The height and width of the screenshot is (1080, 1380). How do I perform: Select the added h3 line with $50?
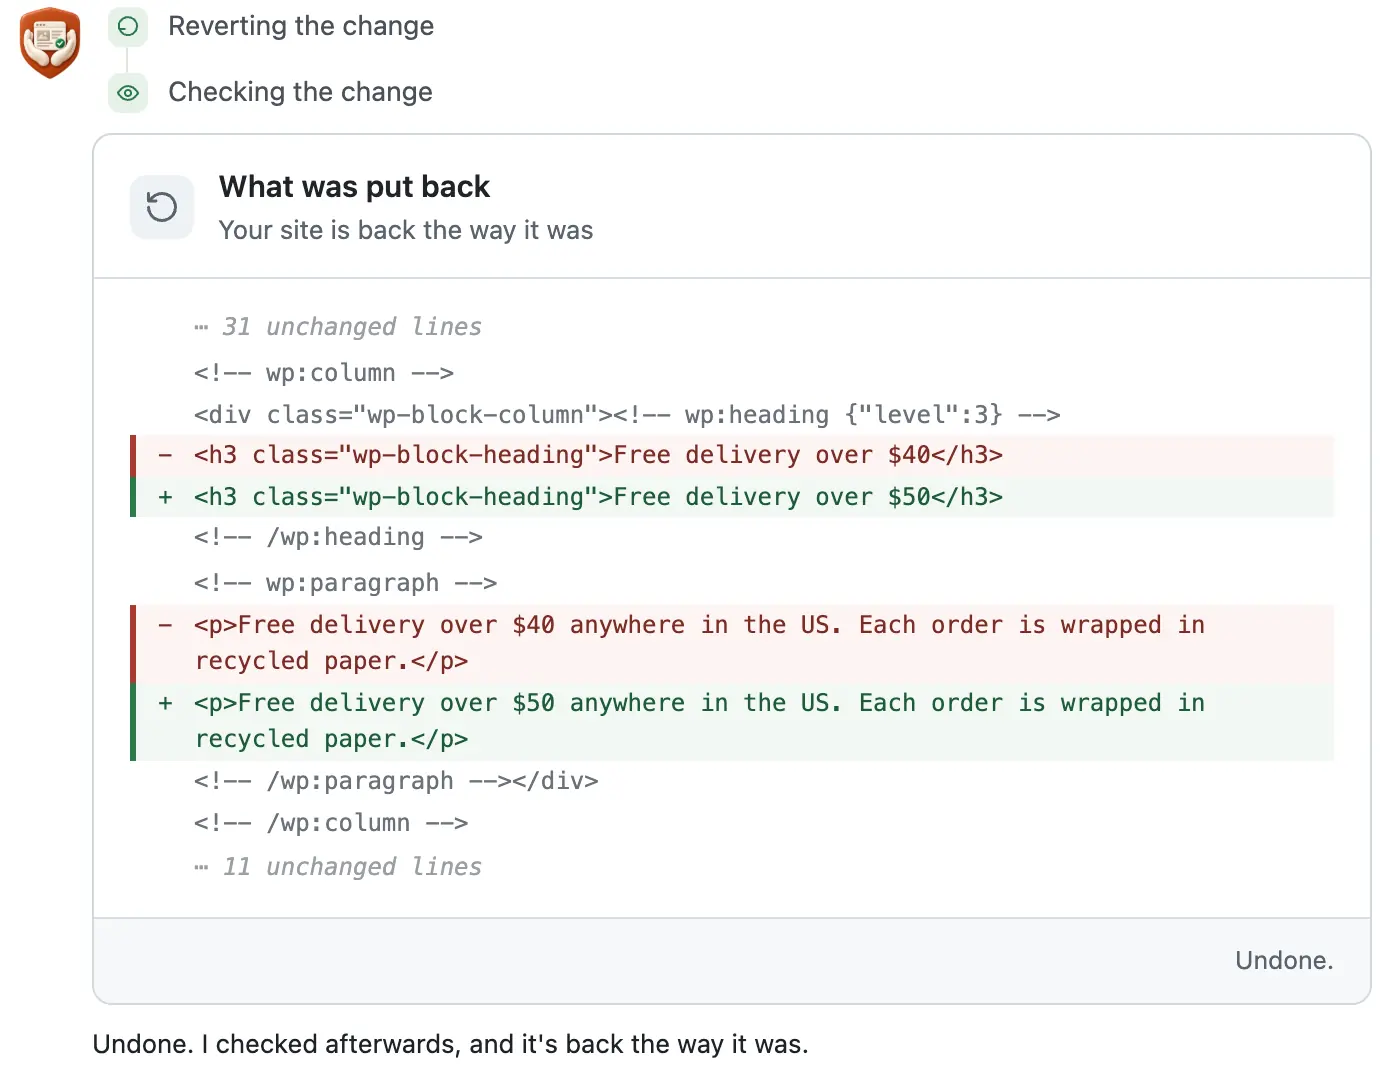[732, 497]
